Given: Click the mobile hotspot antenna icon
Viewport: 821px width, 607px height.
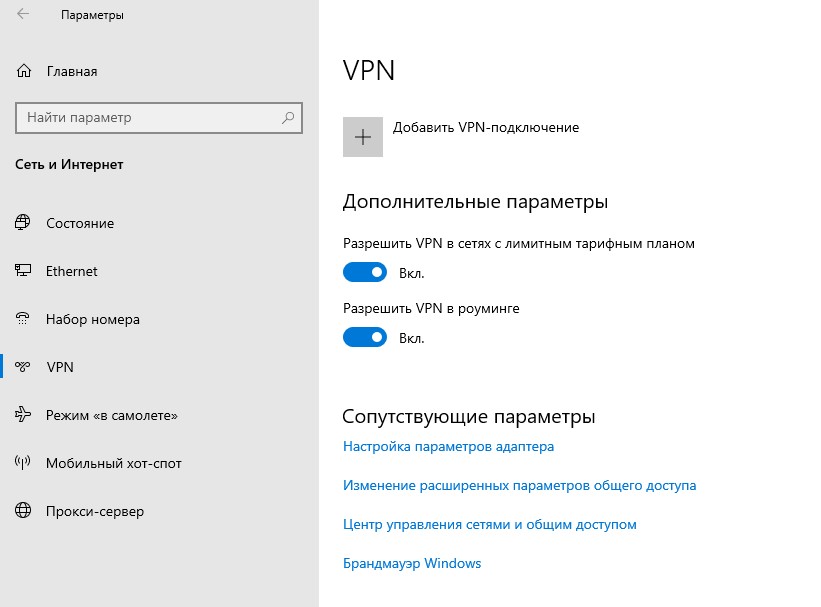Looking at the screenshot, I should pos(23,462).
